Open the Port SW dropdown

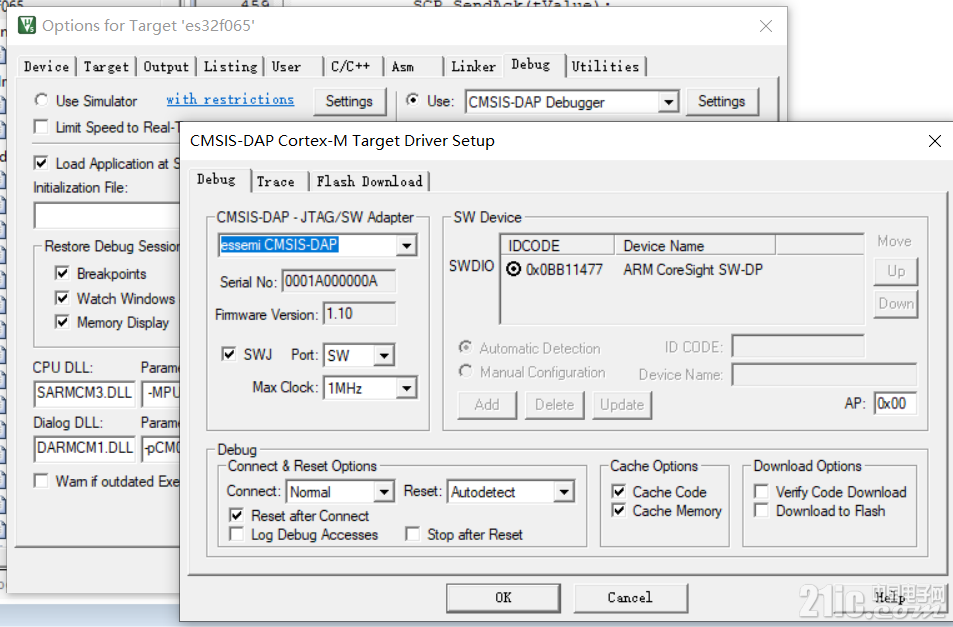click(384, 355)
